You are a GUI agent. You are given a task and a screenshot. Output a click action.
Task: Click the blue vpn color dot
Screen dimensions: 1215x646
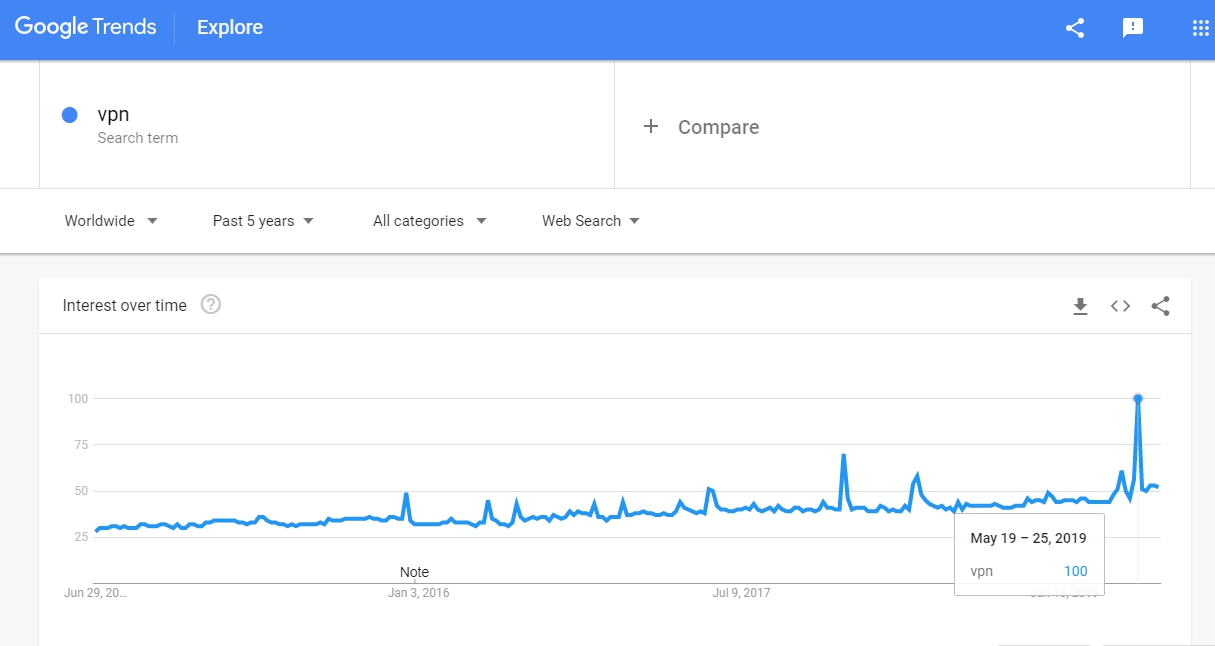70,115
